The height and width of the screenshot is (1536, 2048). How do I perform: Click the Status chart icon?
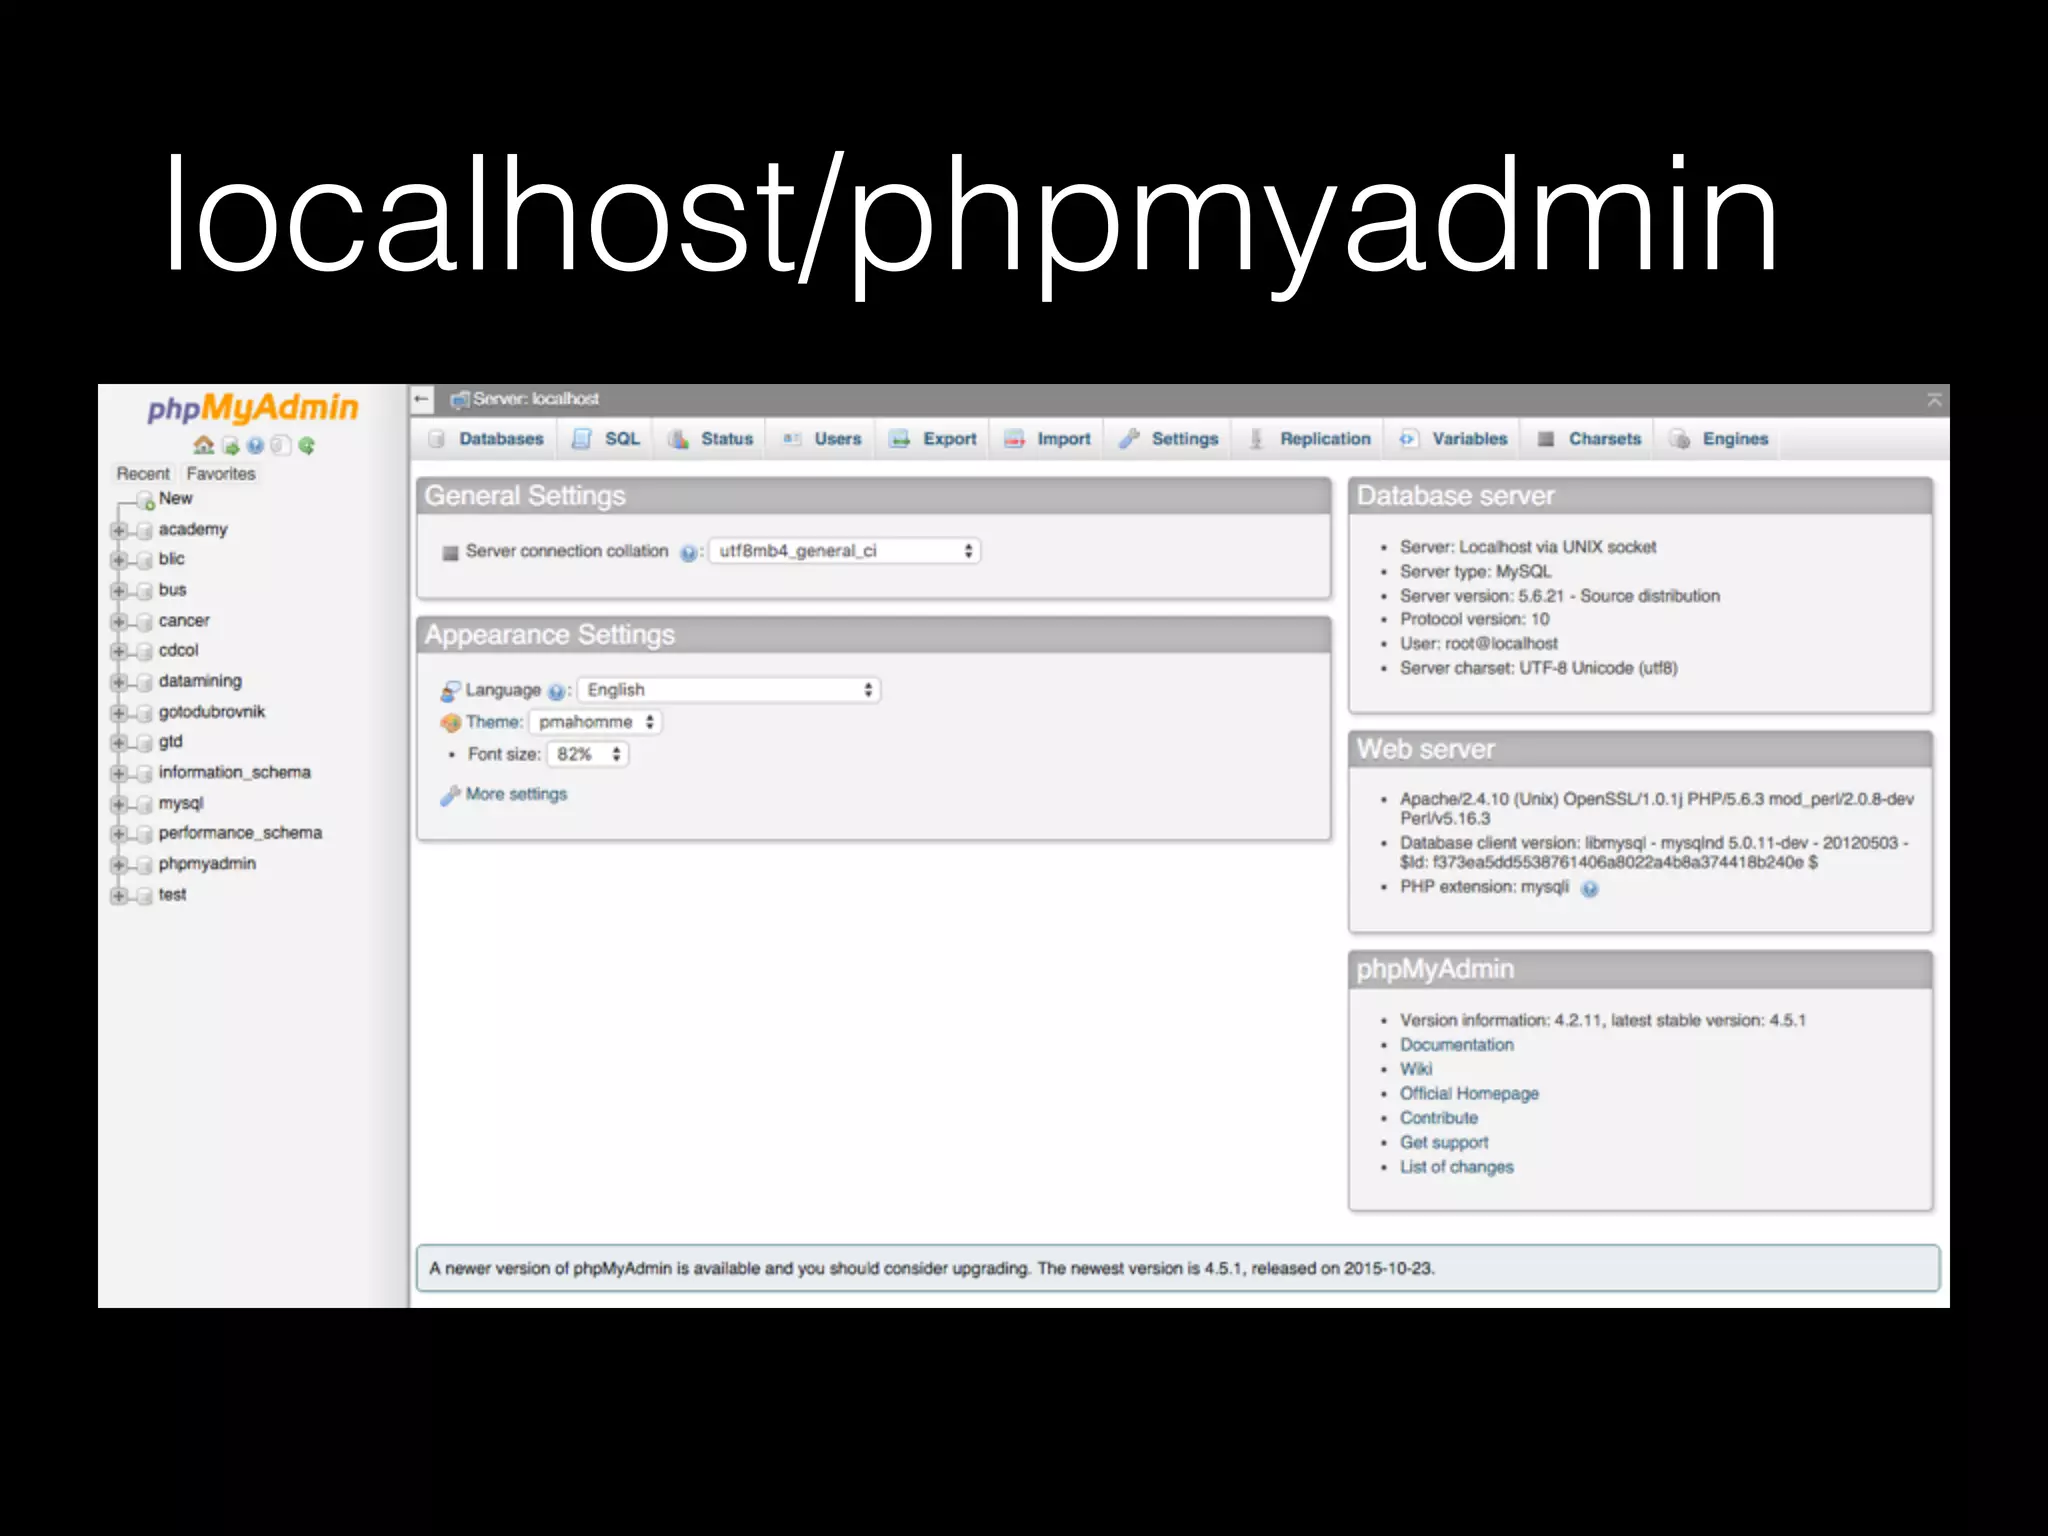pyautogui.click(x=678, y=439)
